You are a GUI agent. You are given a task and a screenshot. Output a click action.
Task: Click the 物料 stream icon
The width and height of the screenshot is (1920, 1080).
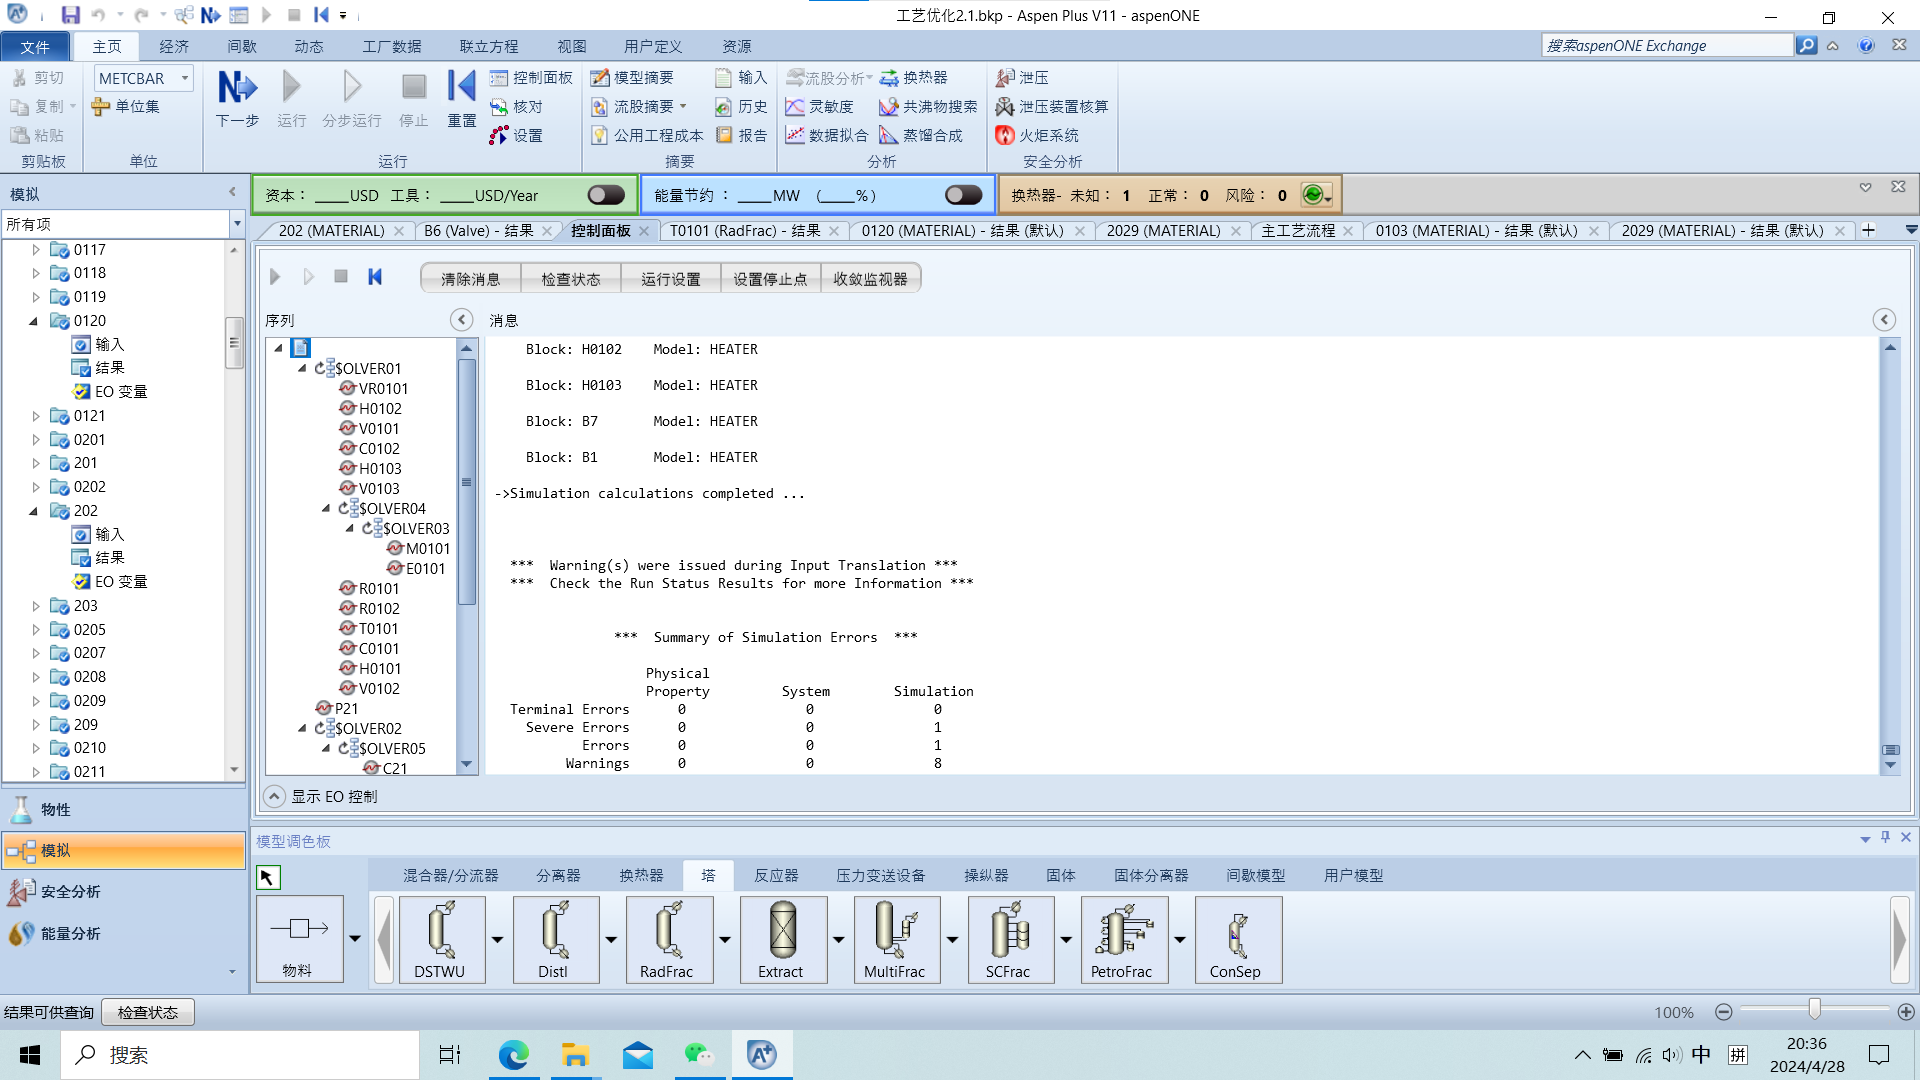299,939
